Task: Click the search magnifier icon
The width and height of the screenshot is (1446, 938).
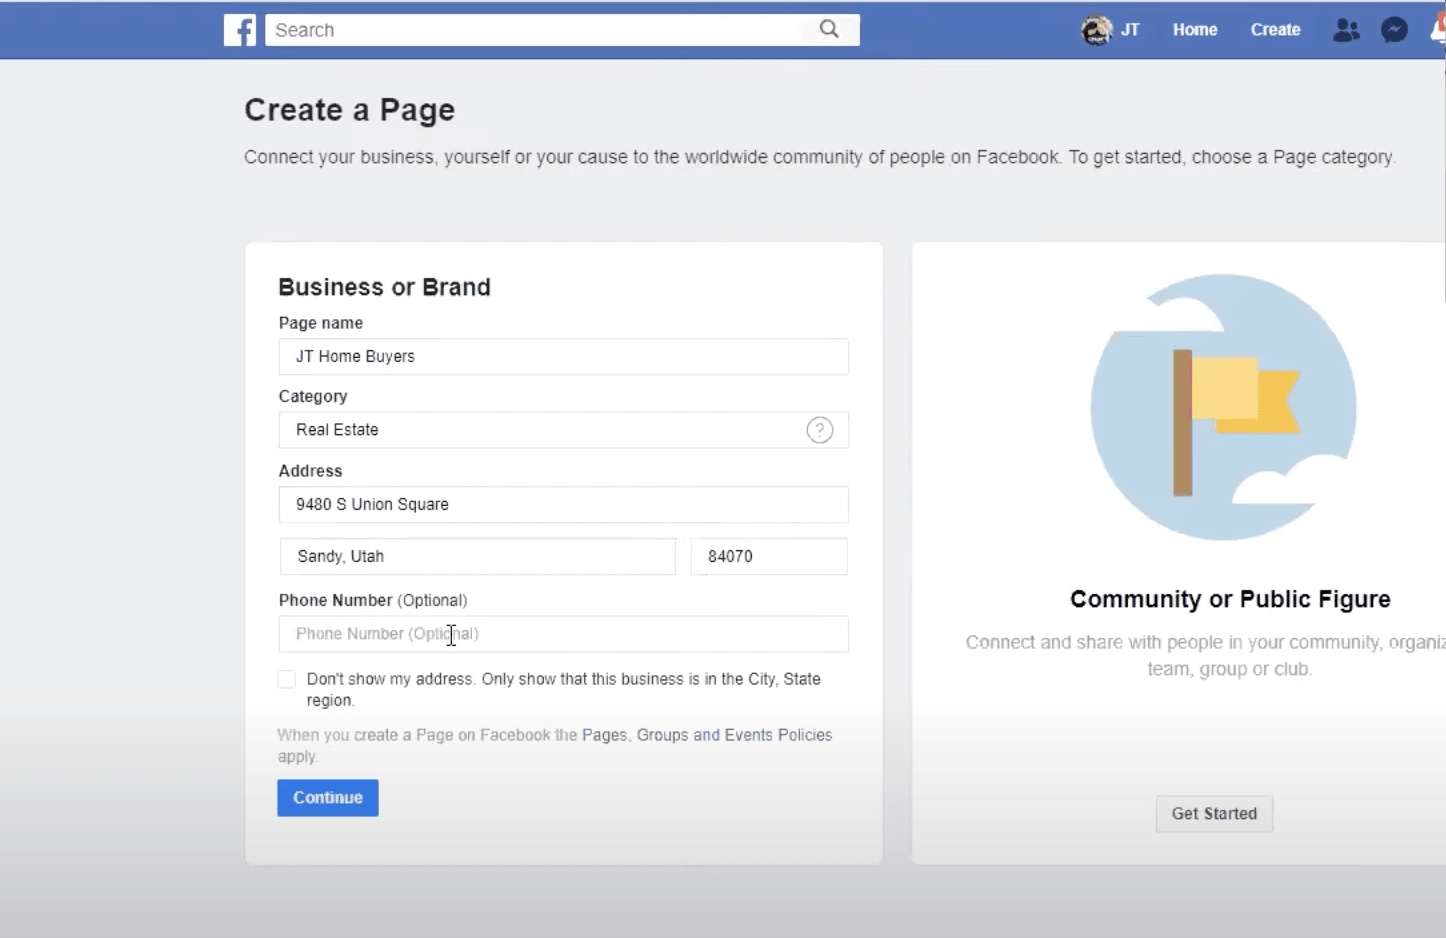Action: (829, 29)
